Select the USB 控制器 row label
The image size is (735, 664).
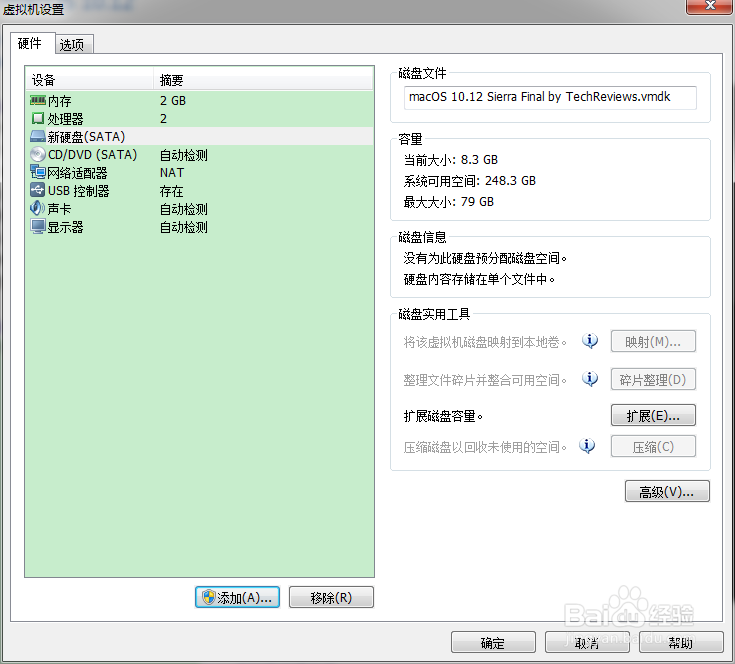(x=79, y=191)
